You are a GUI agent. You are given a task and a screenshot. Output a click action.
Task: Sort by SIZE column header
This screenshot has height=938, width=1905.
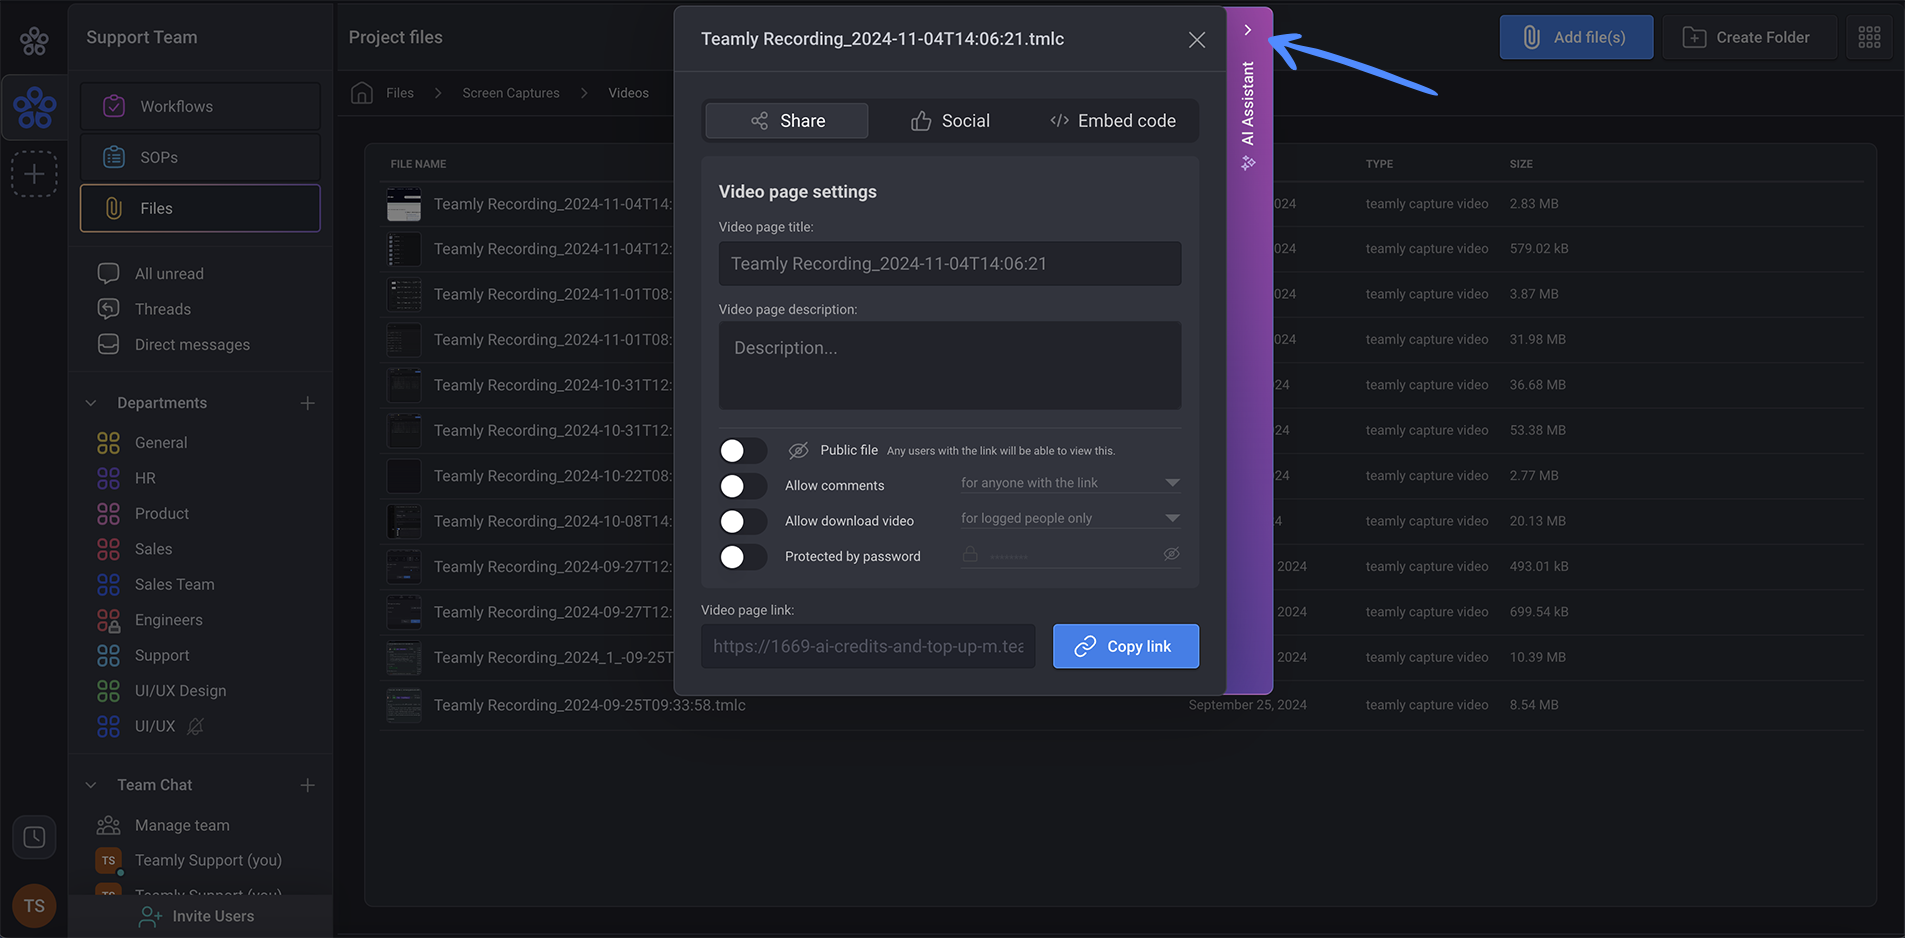[x=1521, y=164]
